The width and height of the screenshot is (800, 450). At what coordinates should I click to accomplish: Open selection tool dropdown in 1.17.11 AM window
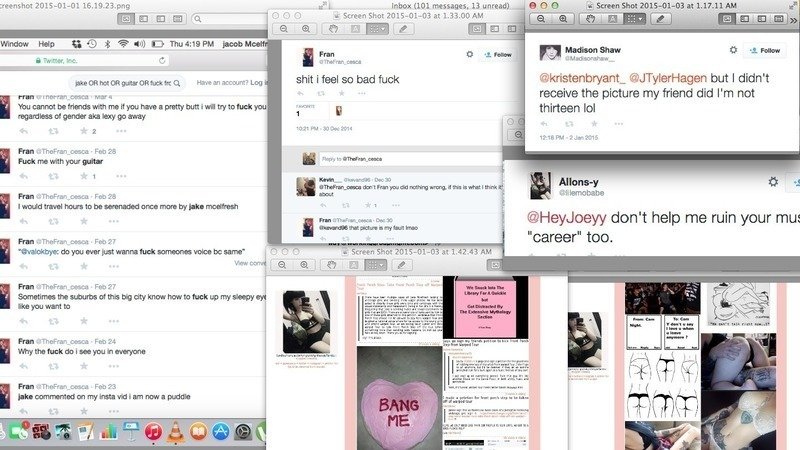pyautogui.click(x=638, y=19)
